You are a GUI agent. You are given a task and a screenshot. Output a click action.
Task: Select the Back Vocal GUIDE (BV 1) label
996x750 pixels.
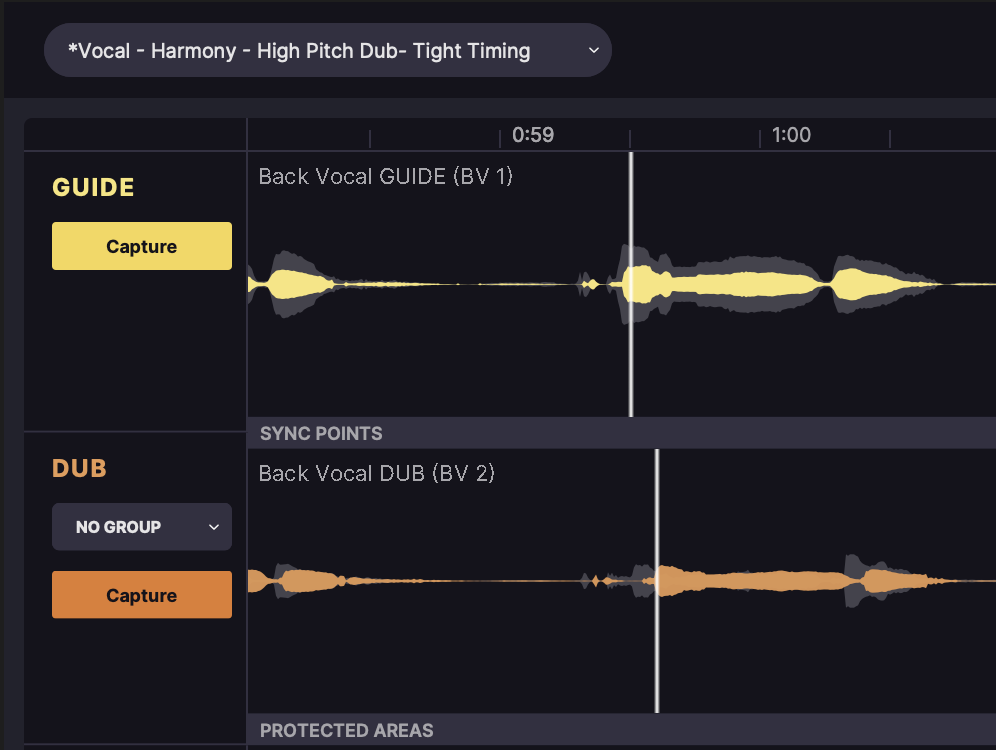pos(385,177)
